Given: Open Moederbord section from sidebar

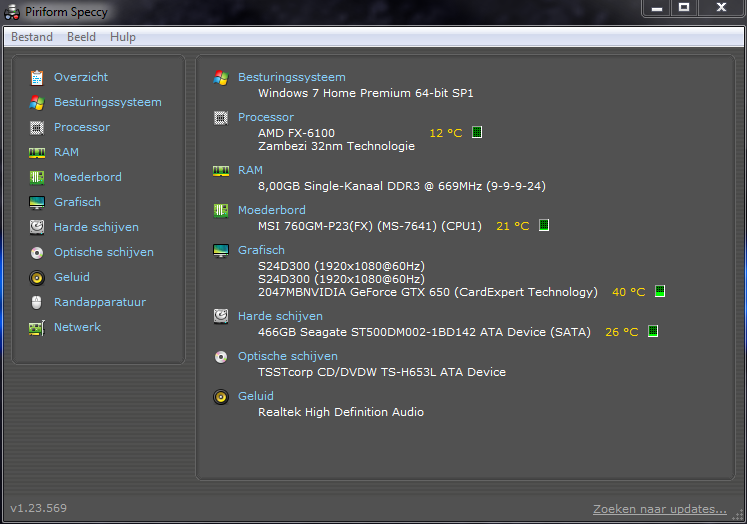Looking at the screenshot, I should point(88,177).
